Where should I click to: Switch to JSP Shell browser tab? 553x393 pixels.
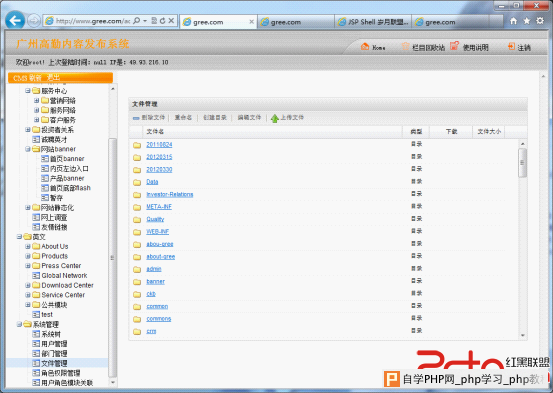(372, 22)
